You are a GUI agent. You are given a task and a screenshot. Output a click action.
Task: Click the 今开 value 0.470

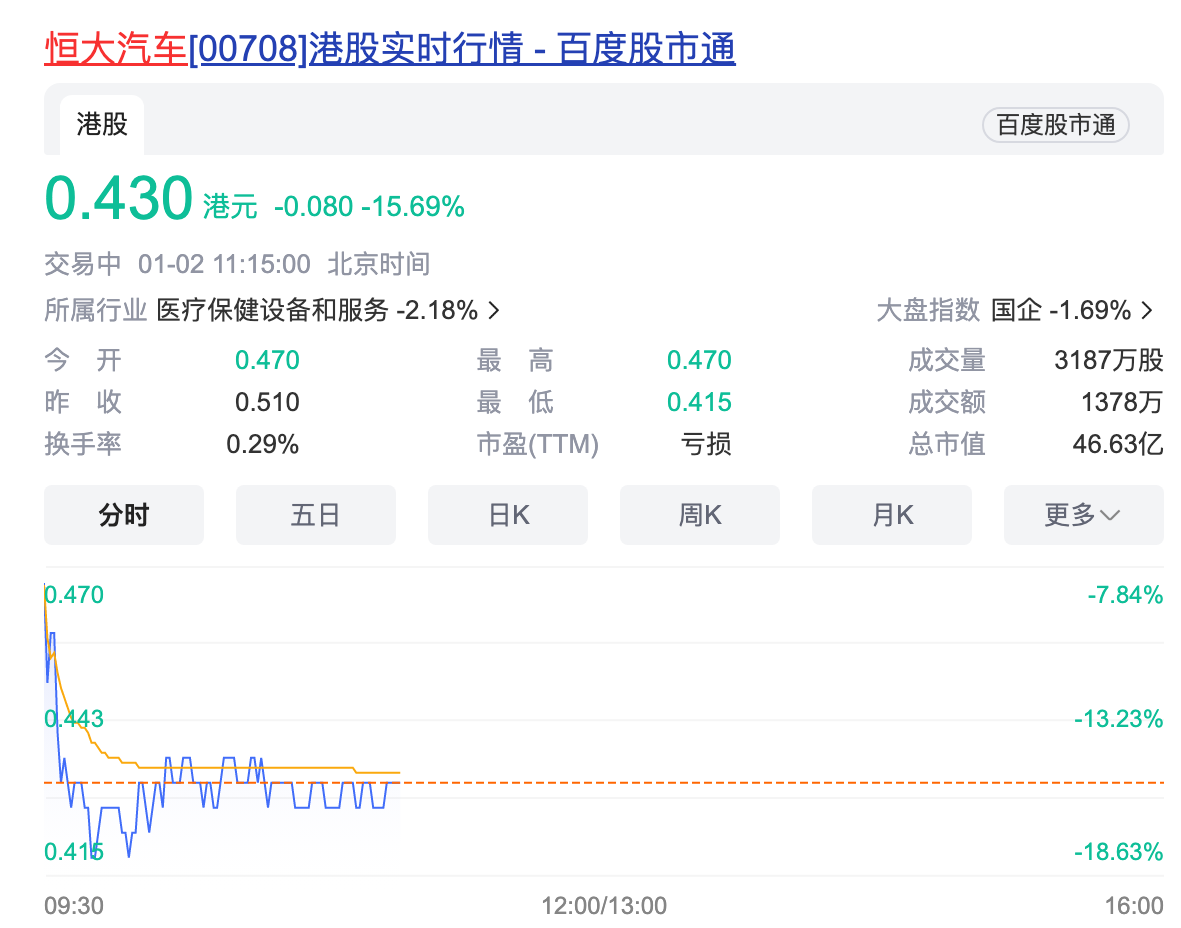(267, 360)
